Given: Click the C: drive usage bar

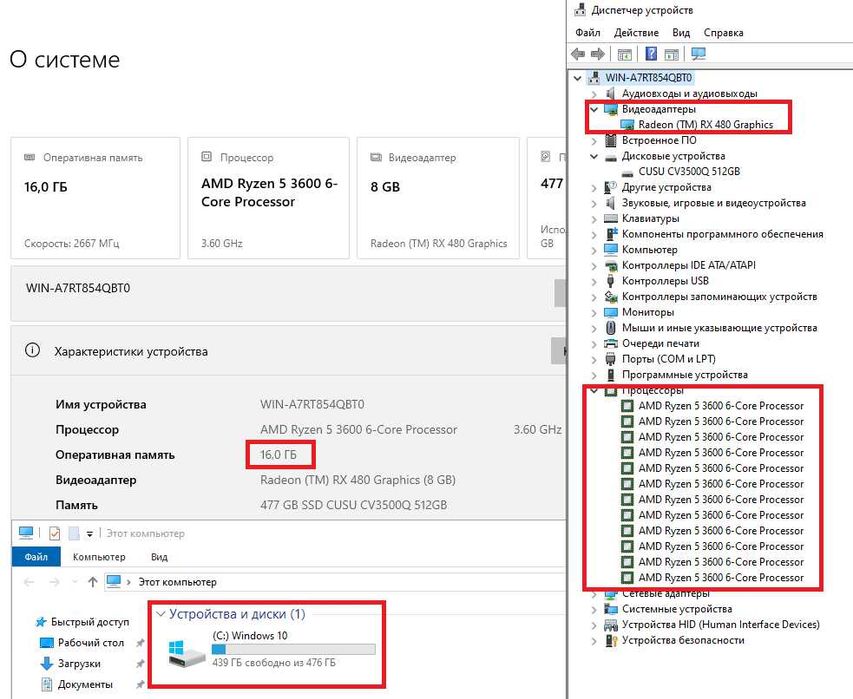Looking at the screenshot, I should tap(294, 649).
